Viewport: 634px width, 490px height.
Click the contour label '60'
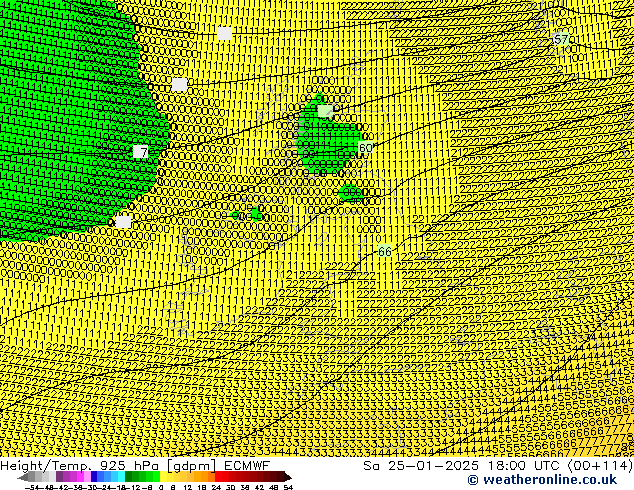pyautogui.click(x=365, y=148)
